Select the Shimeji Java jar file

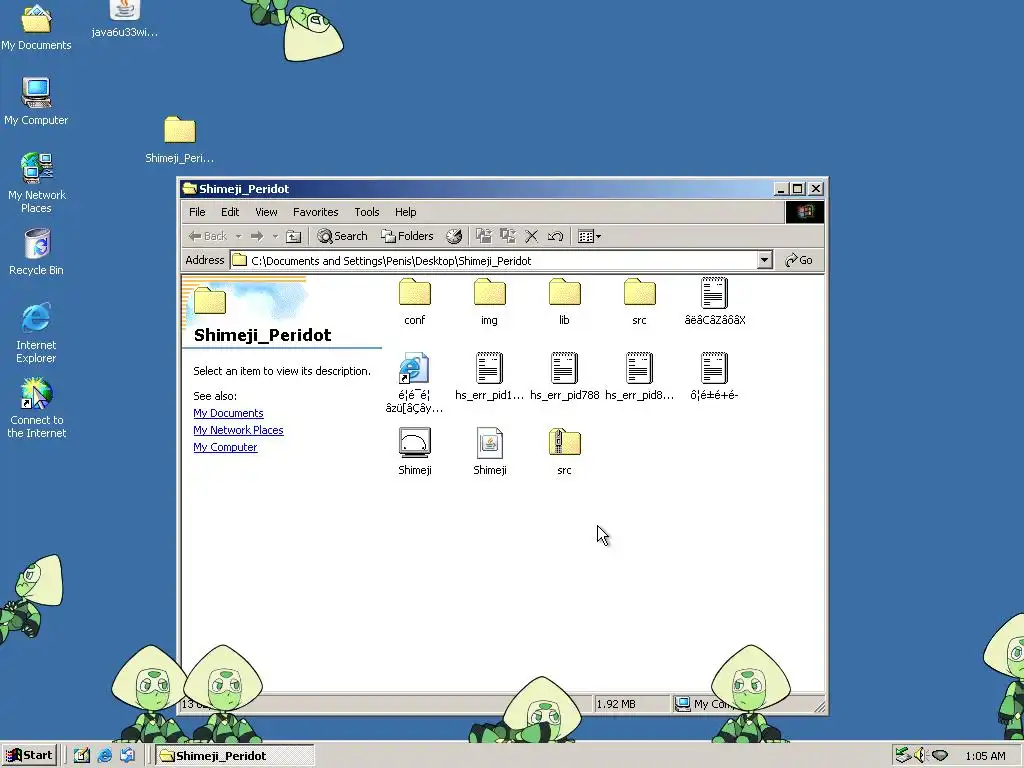[x=489, y=451]
